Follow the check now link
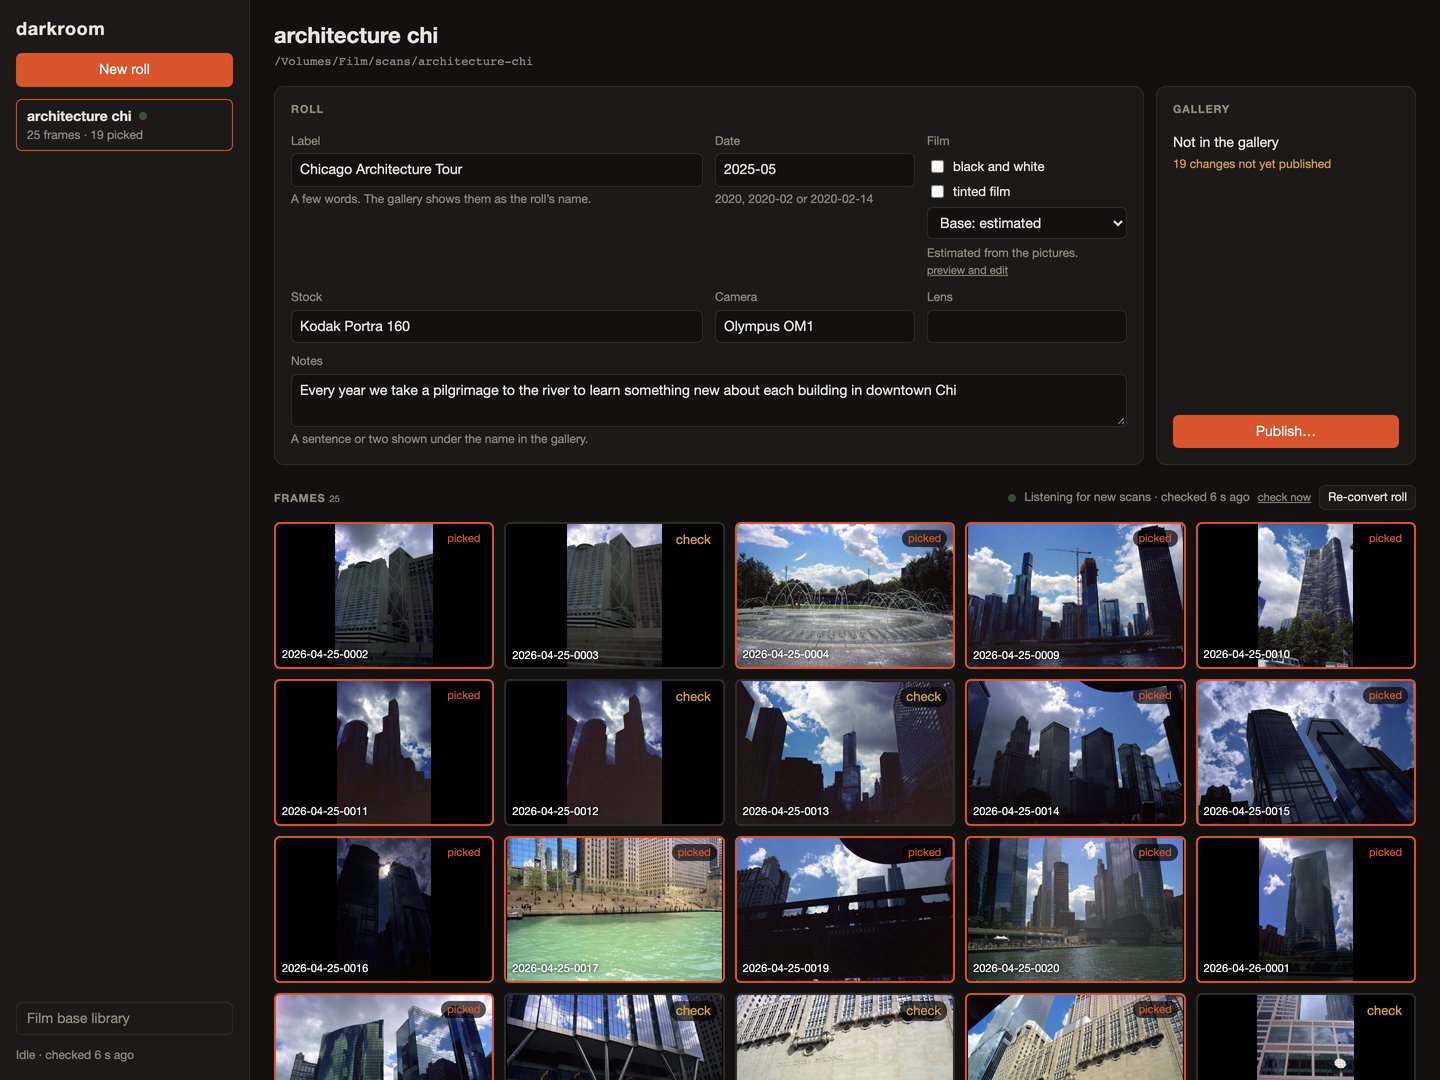 tap(1284, 498)
